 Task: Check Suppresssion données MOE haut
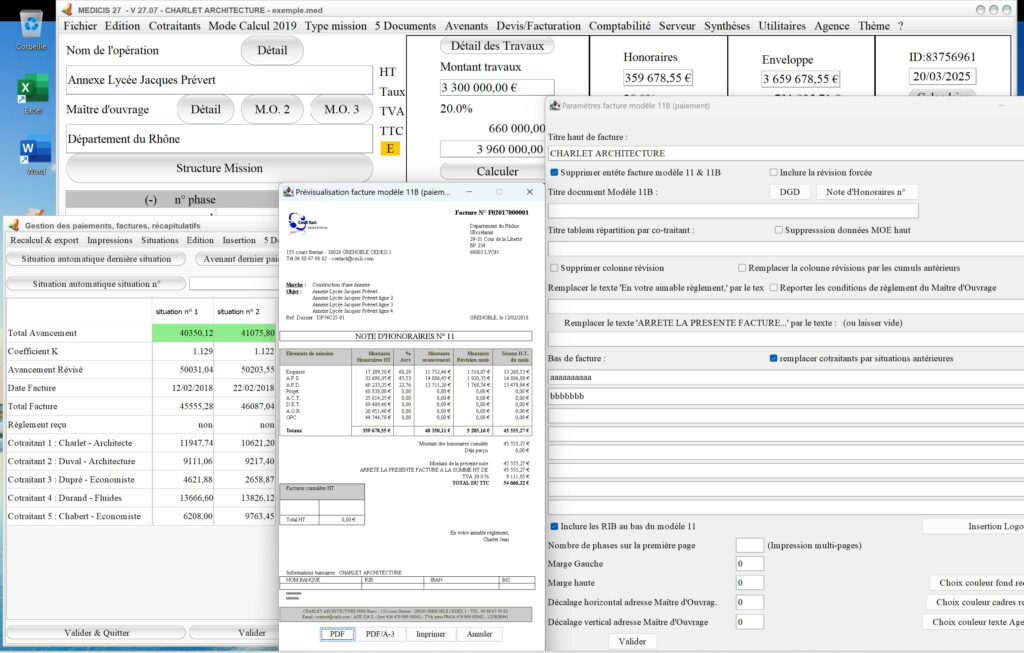pyautogui.click(x=778, y=230)
